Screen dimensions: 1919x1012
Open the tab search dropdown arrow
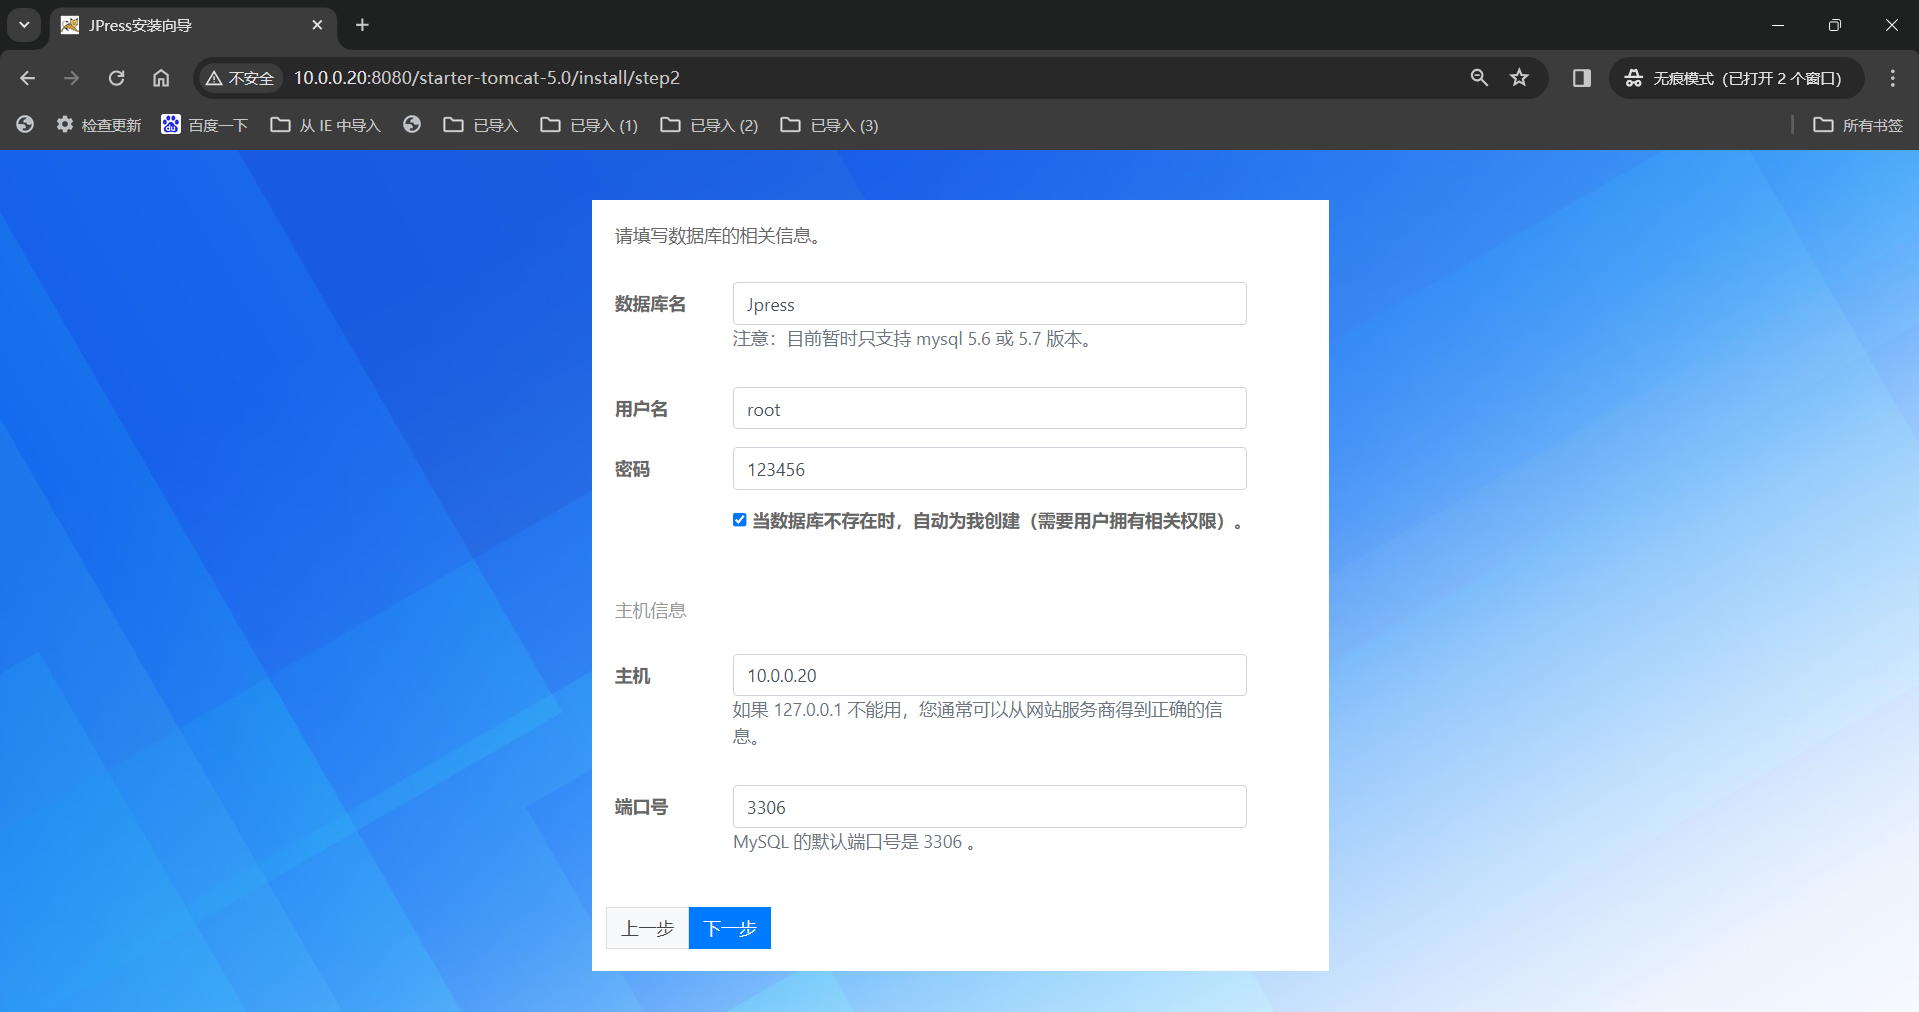(x=24, y=25)
